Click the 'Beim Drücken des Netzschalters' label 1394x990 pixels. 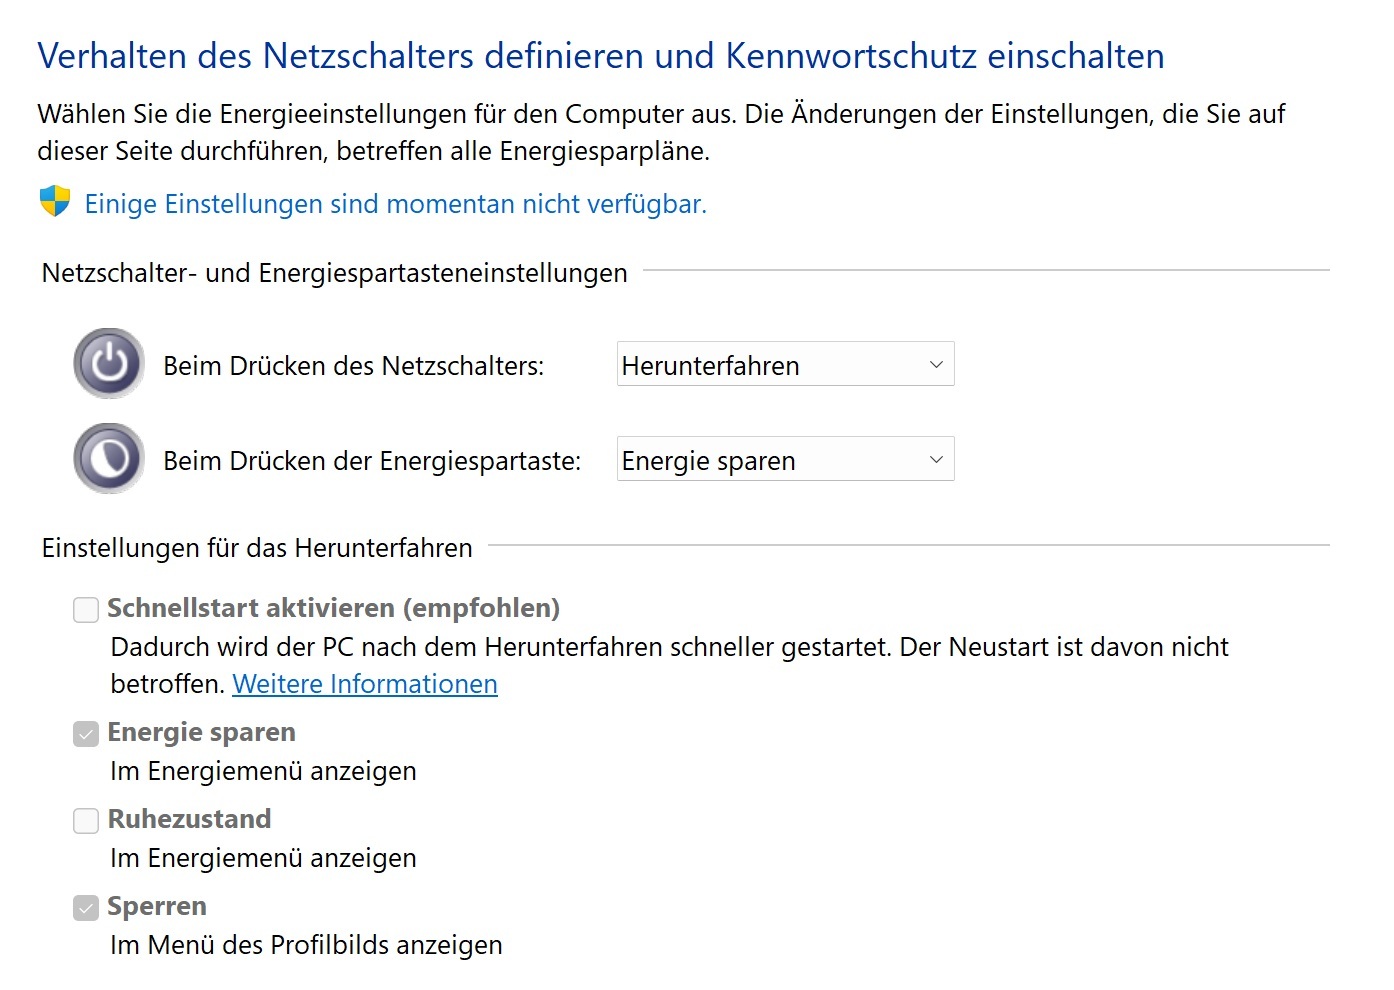[353, 366]
